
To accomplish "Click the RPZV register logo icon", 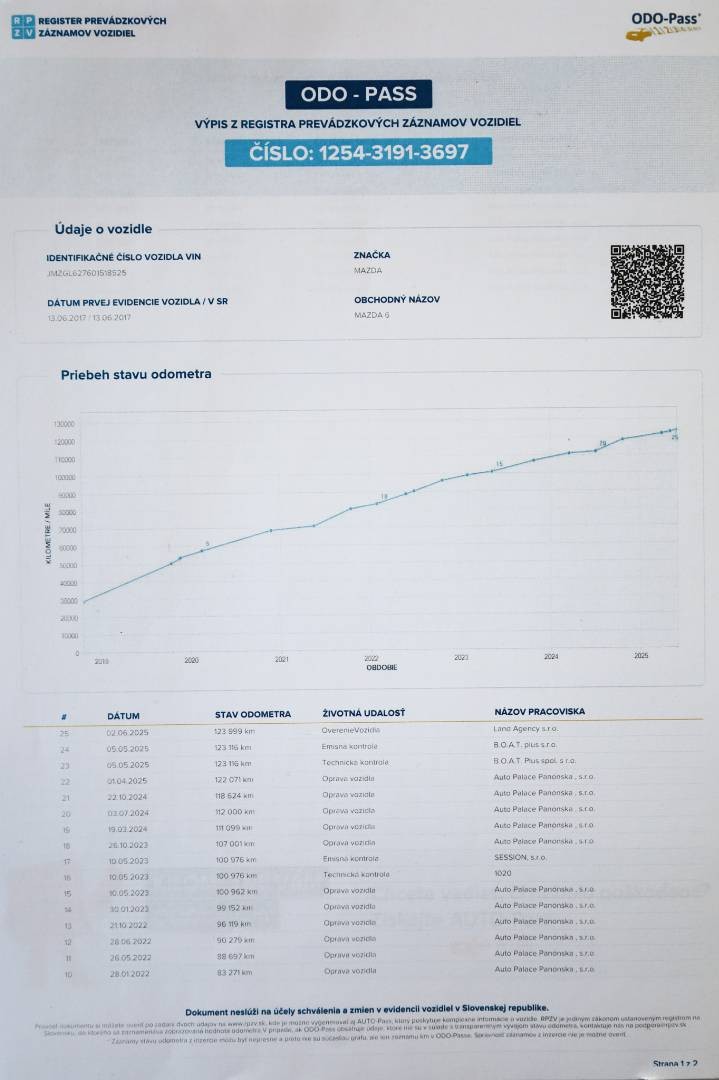I will click(23, 27).
